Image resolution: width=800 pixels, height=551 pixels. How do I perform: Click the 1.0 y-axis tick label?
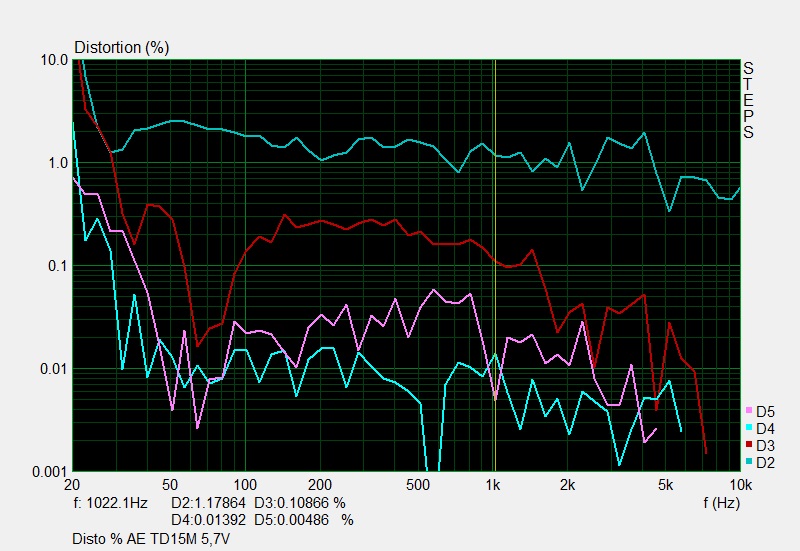point(58,163)
